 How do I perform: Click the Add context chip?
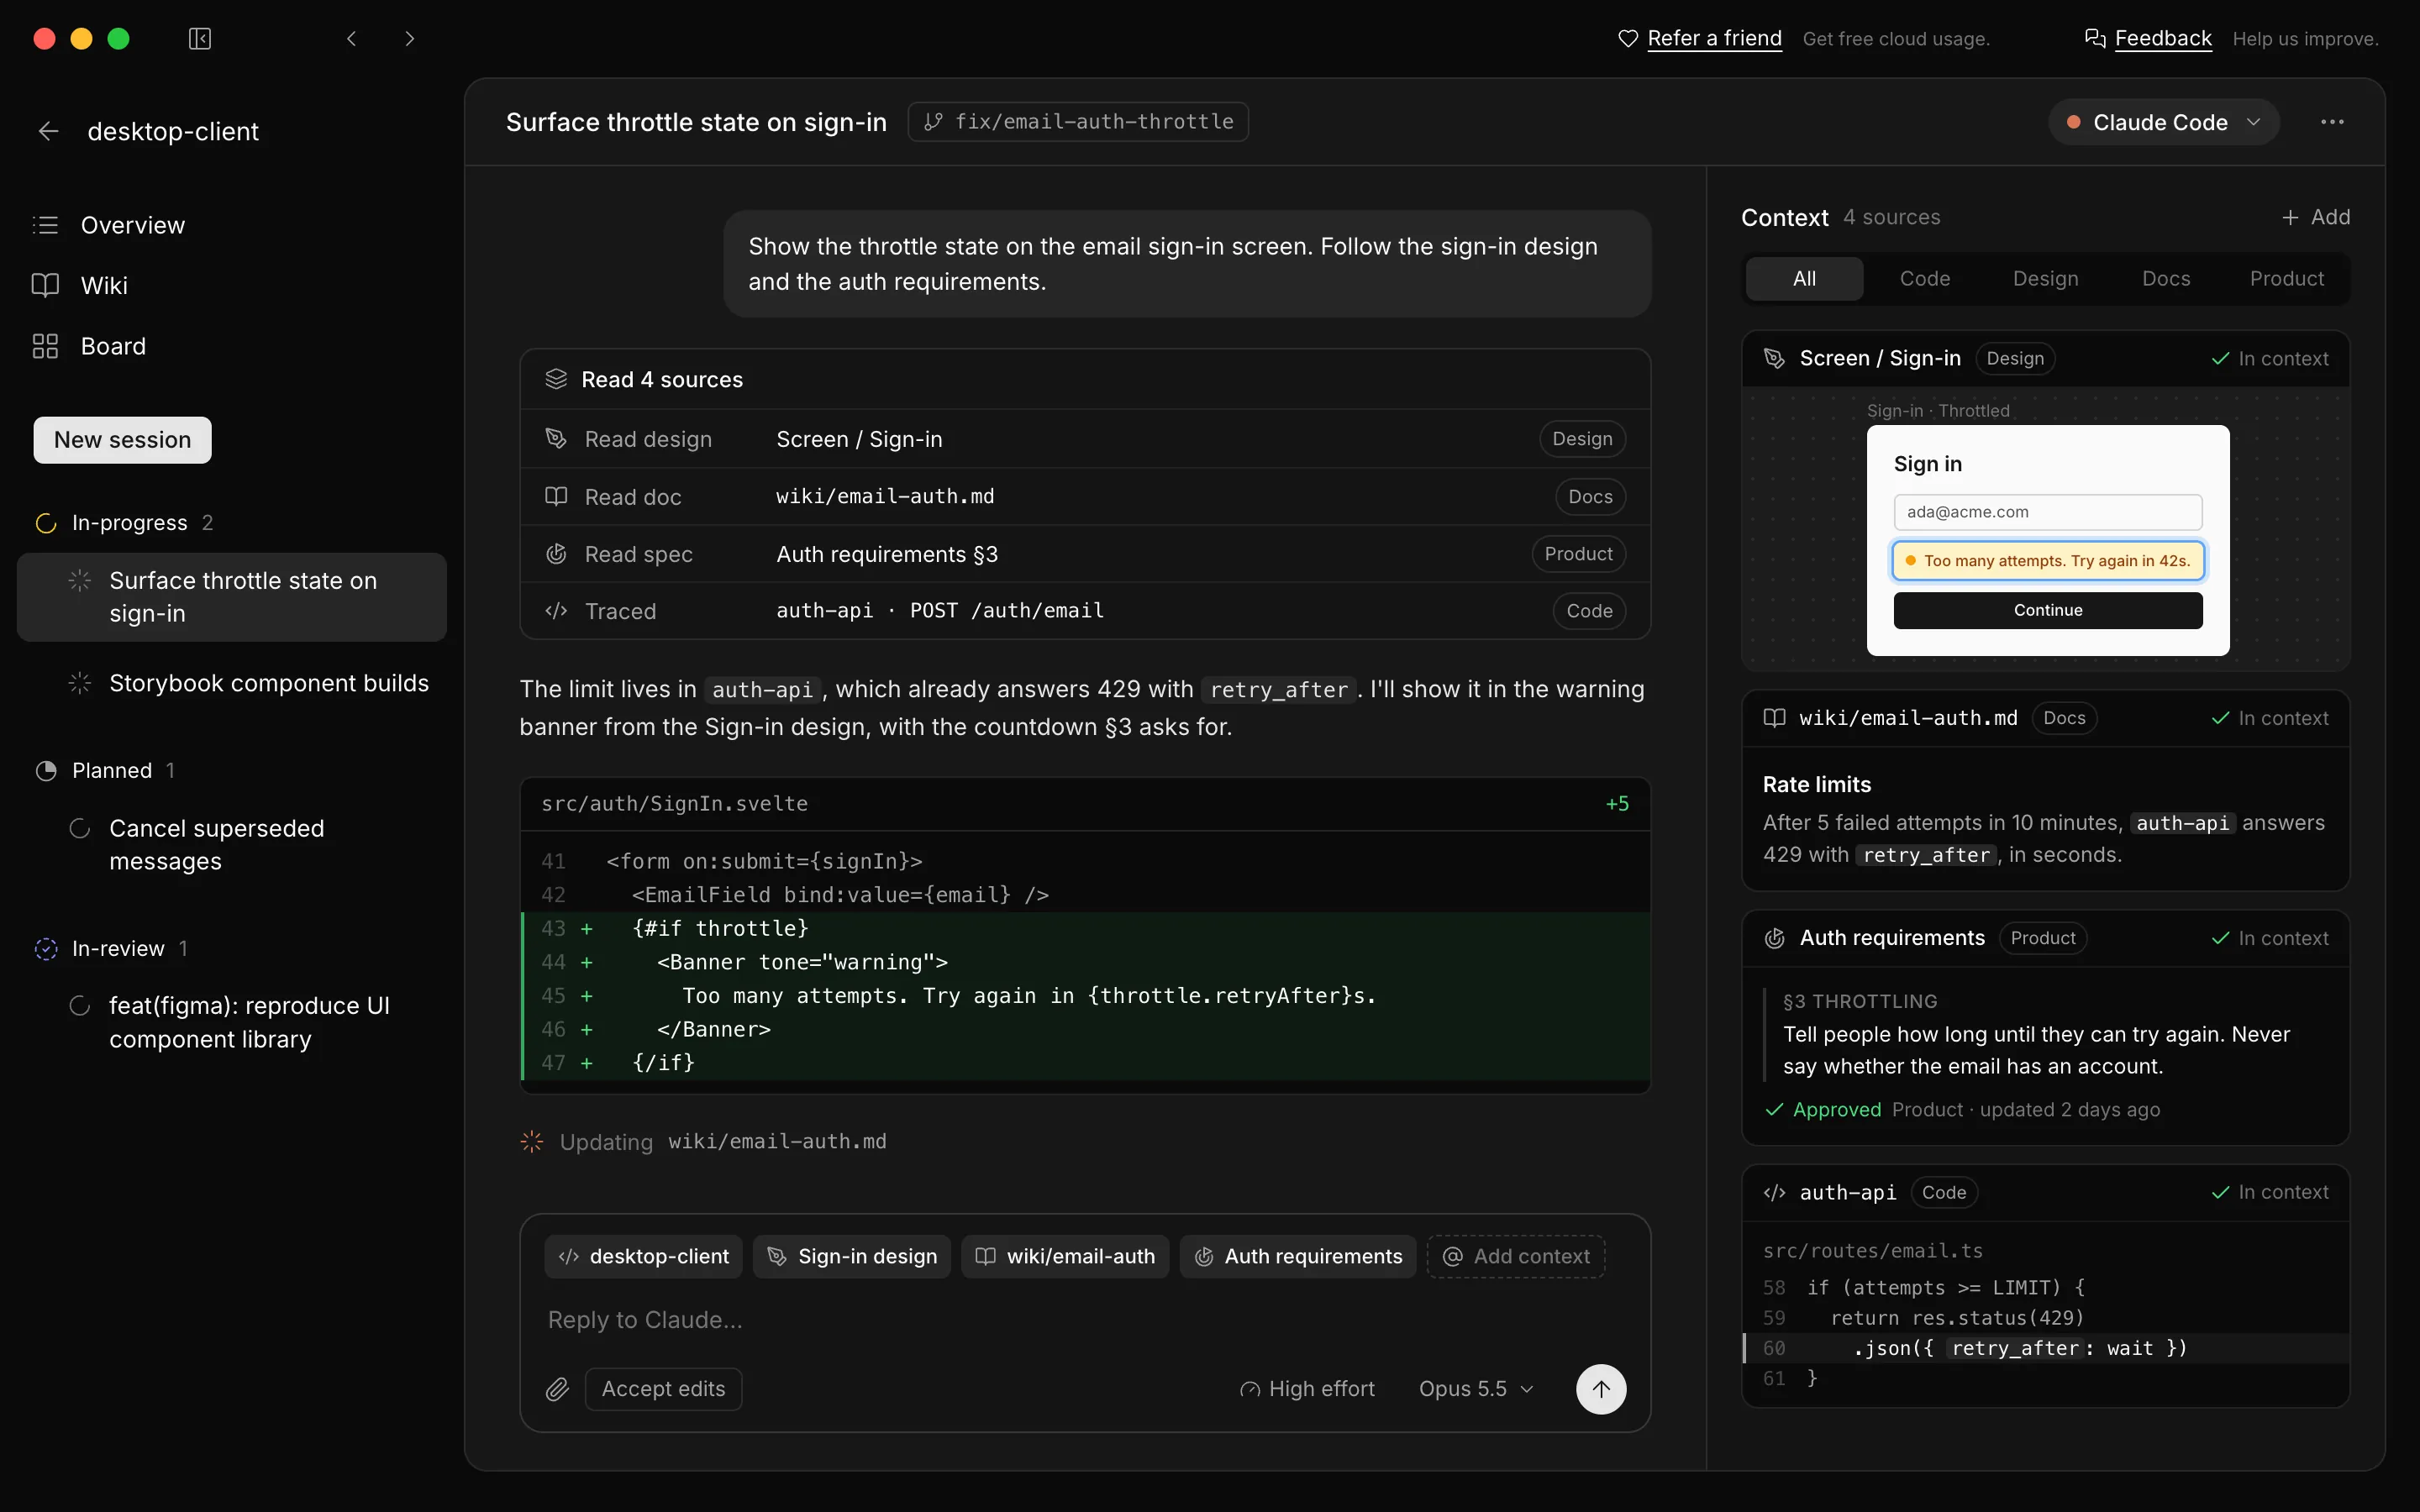pos(1516,1257)
